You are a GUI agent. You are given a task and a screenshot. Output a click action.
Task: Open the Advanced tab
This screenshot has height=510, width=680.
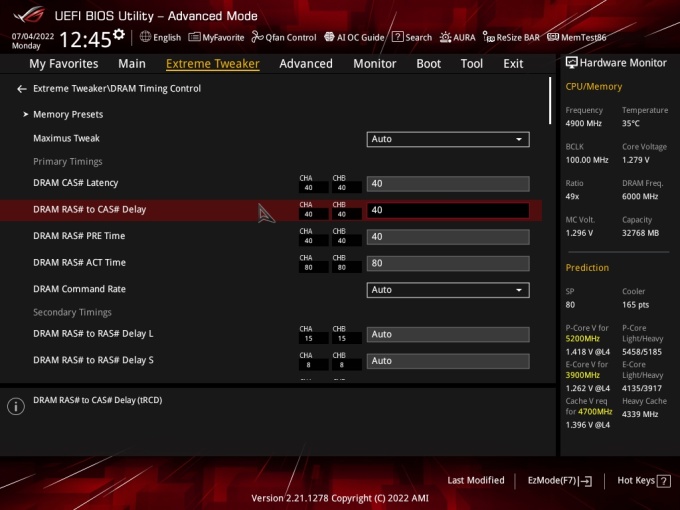point(306,64)
